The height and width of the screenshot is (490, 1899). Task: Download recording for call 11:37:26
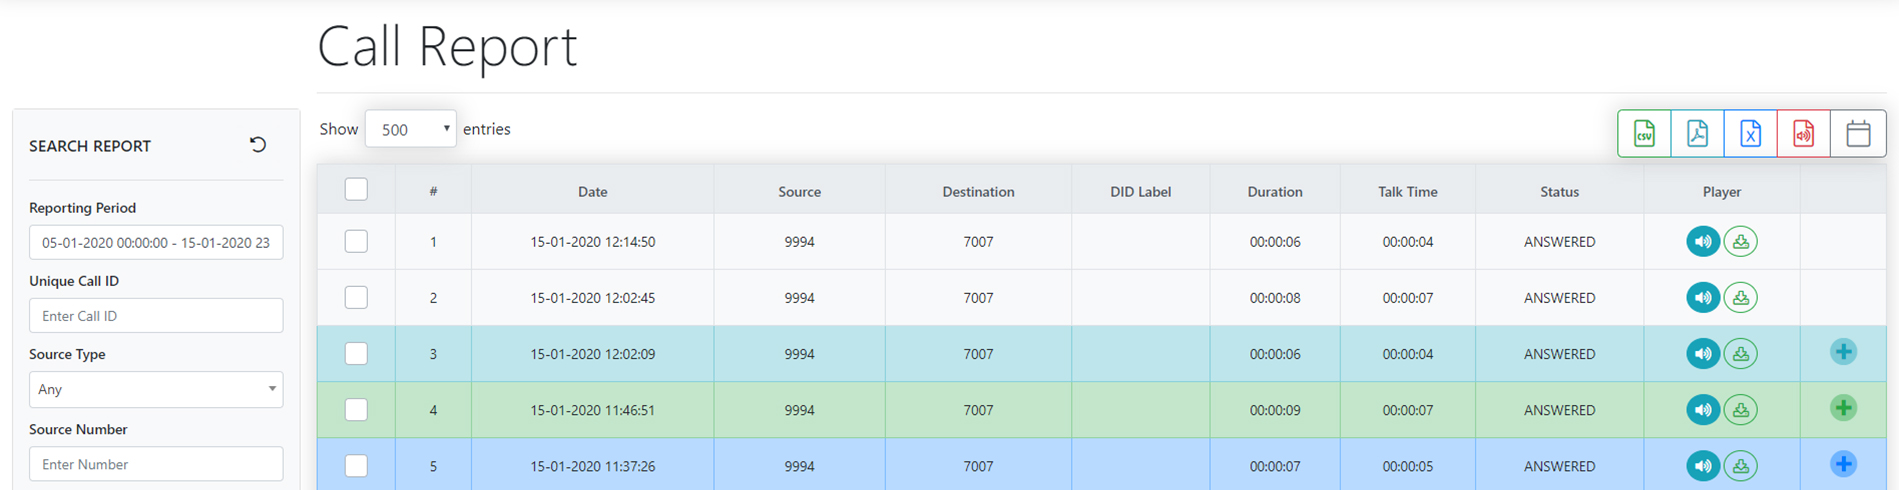coord(1741,465)
